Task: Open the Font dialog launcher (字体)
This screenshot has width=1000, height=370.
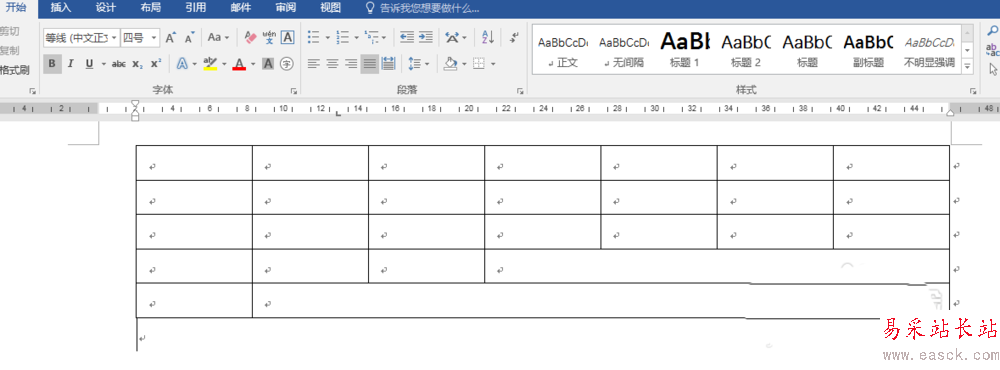Action: (295, 91)
